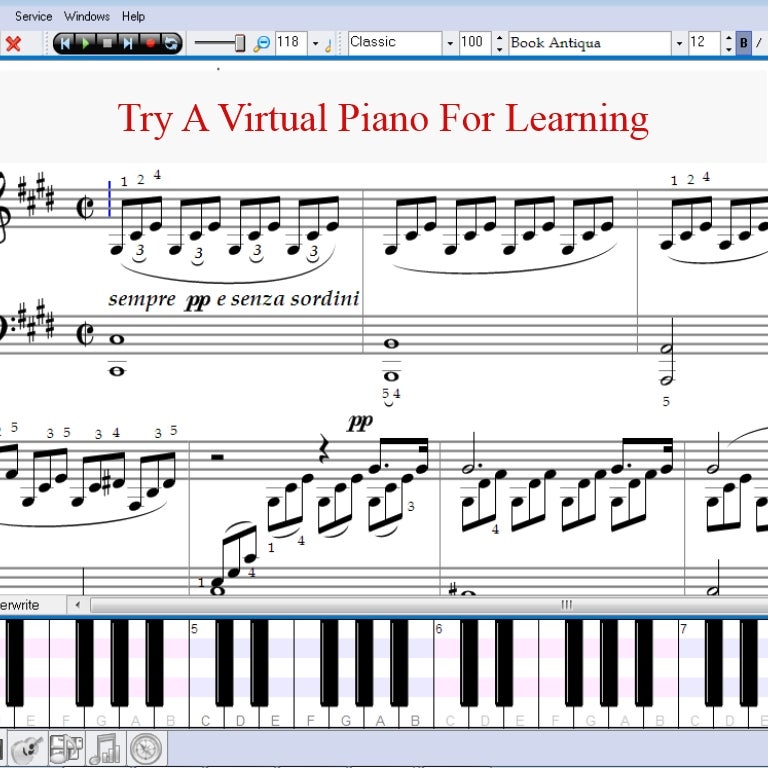
Task: Open the Help menu
Action: coord(133,16)
